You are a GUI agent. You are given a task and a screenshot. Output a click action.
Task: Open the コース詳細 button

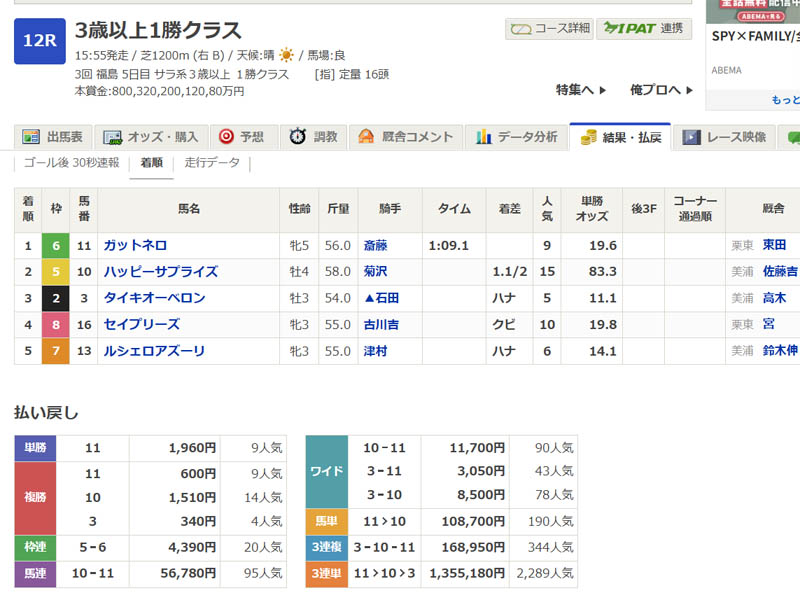(549, 29)
